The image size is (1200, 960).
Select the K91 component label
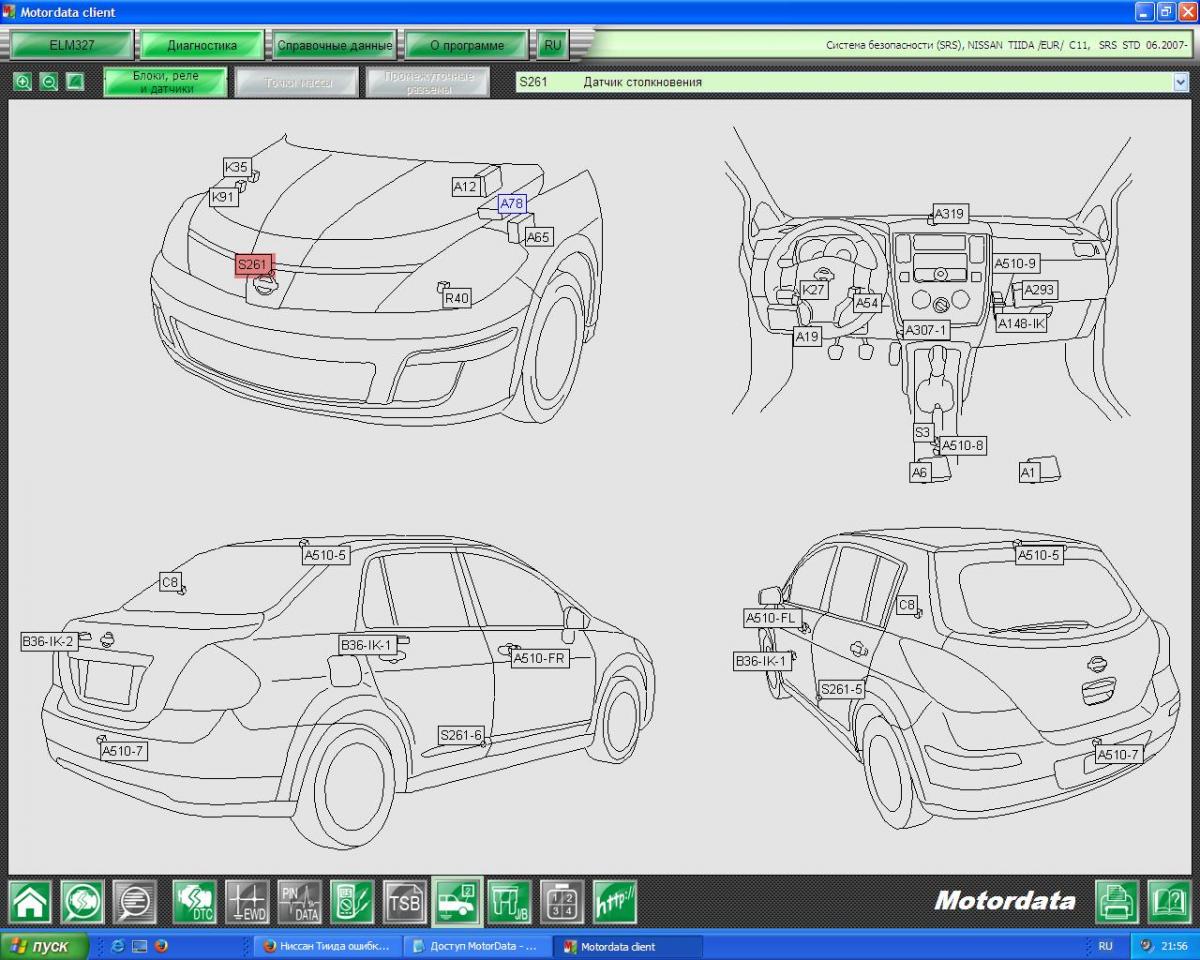[223, 198]
